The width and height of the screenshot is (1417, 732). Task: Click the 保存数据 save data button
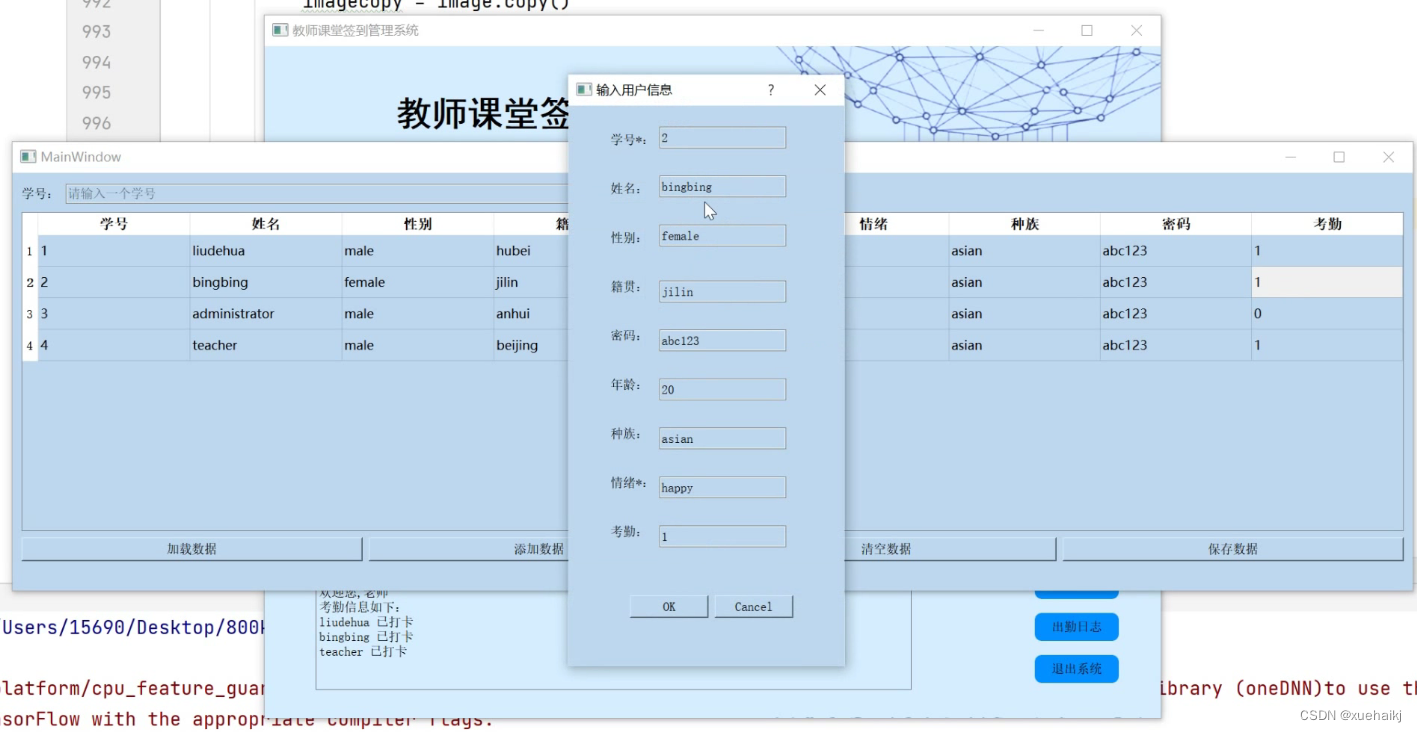1231,548
